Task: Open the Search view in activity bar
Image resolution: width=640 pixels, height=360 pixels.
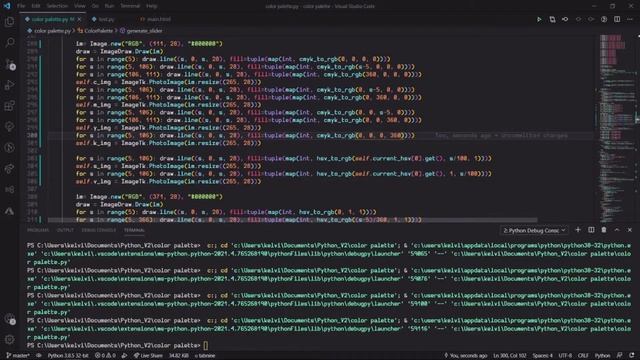Action: tap(9, 42)
